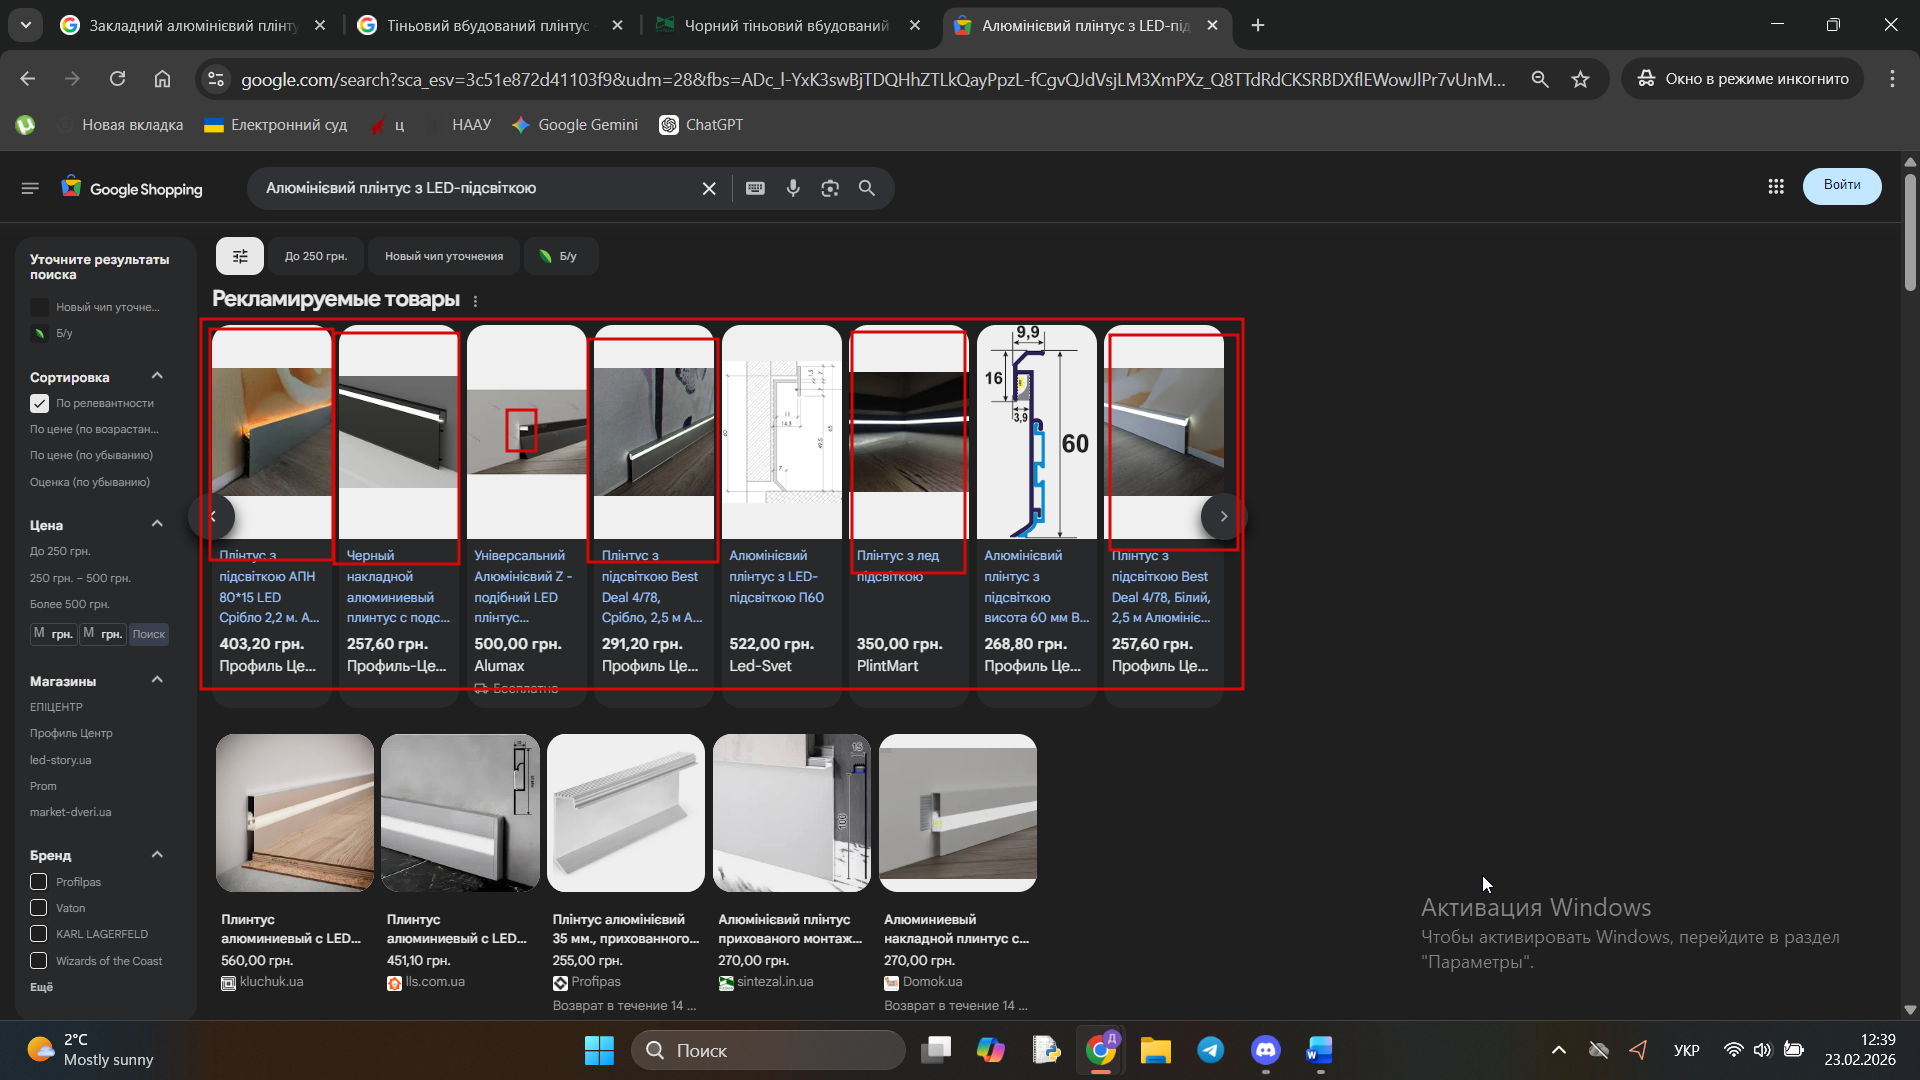Bookmark this page with the star icon
The width and height of the screenshot is (1920, 1080).
click(1580, 79)
